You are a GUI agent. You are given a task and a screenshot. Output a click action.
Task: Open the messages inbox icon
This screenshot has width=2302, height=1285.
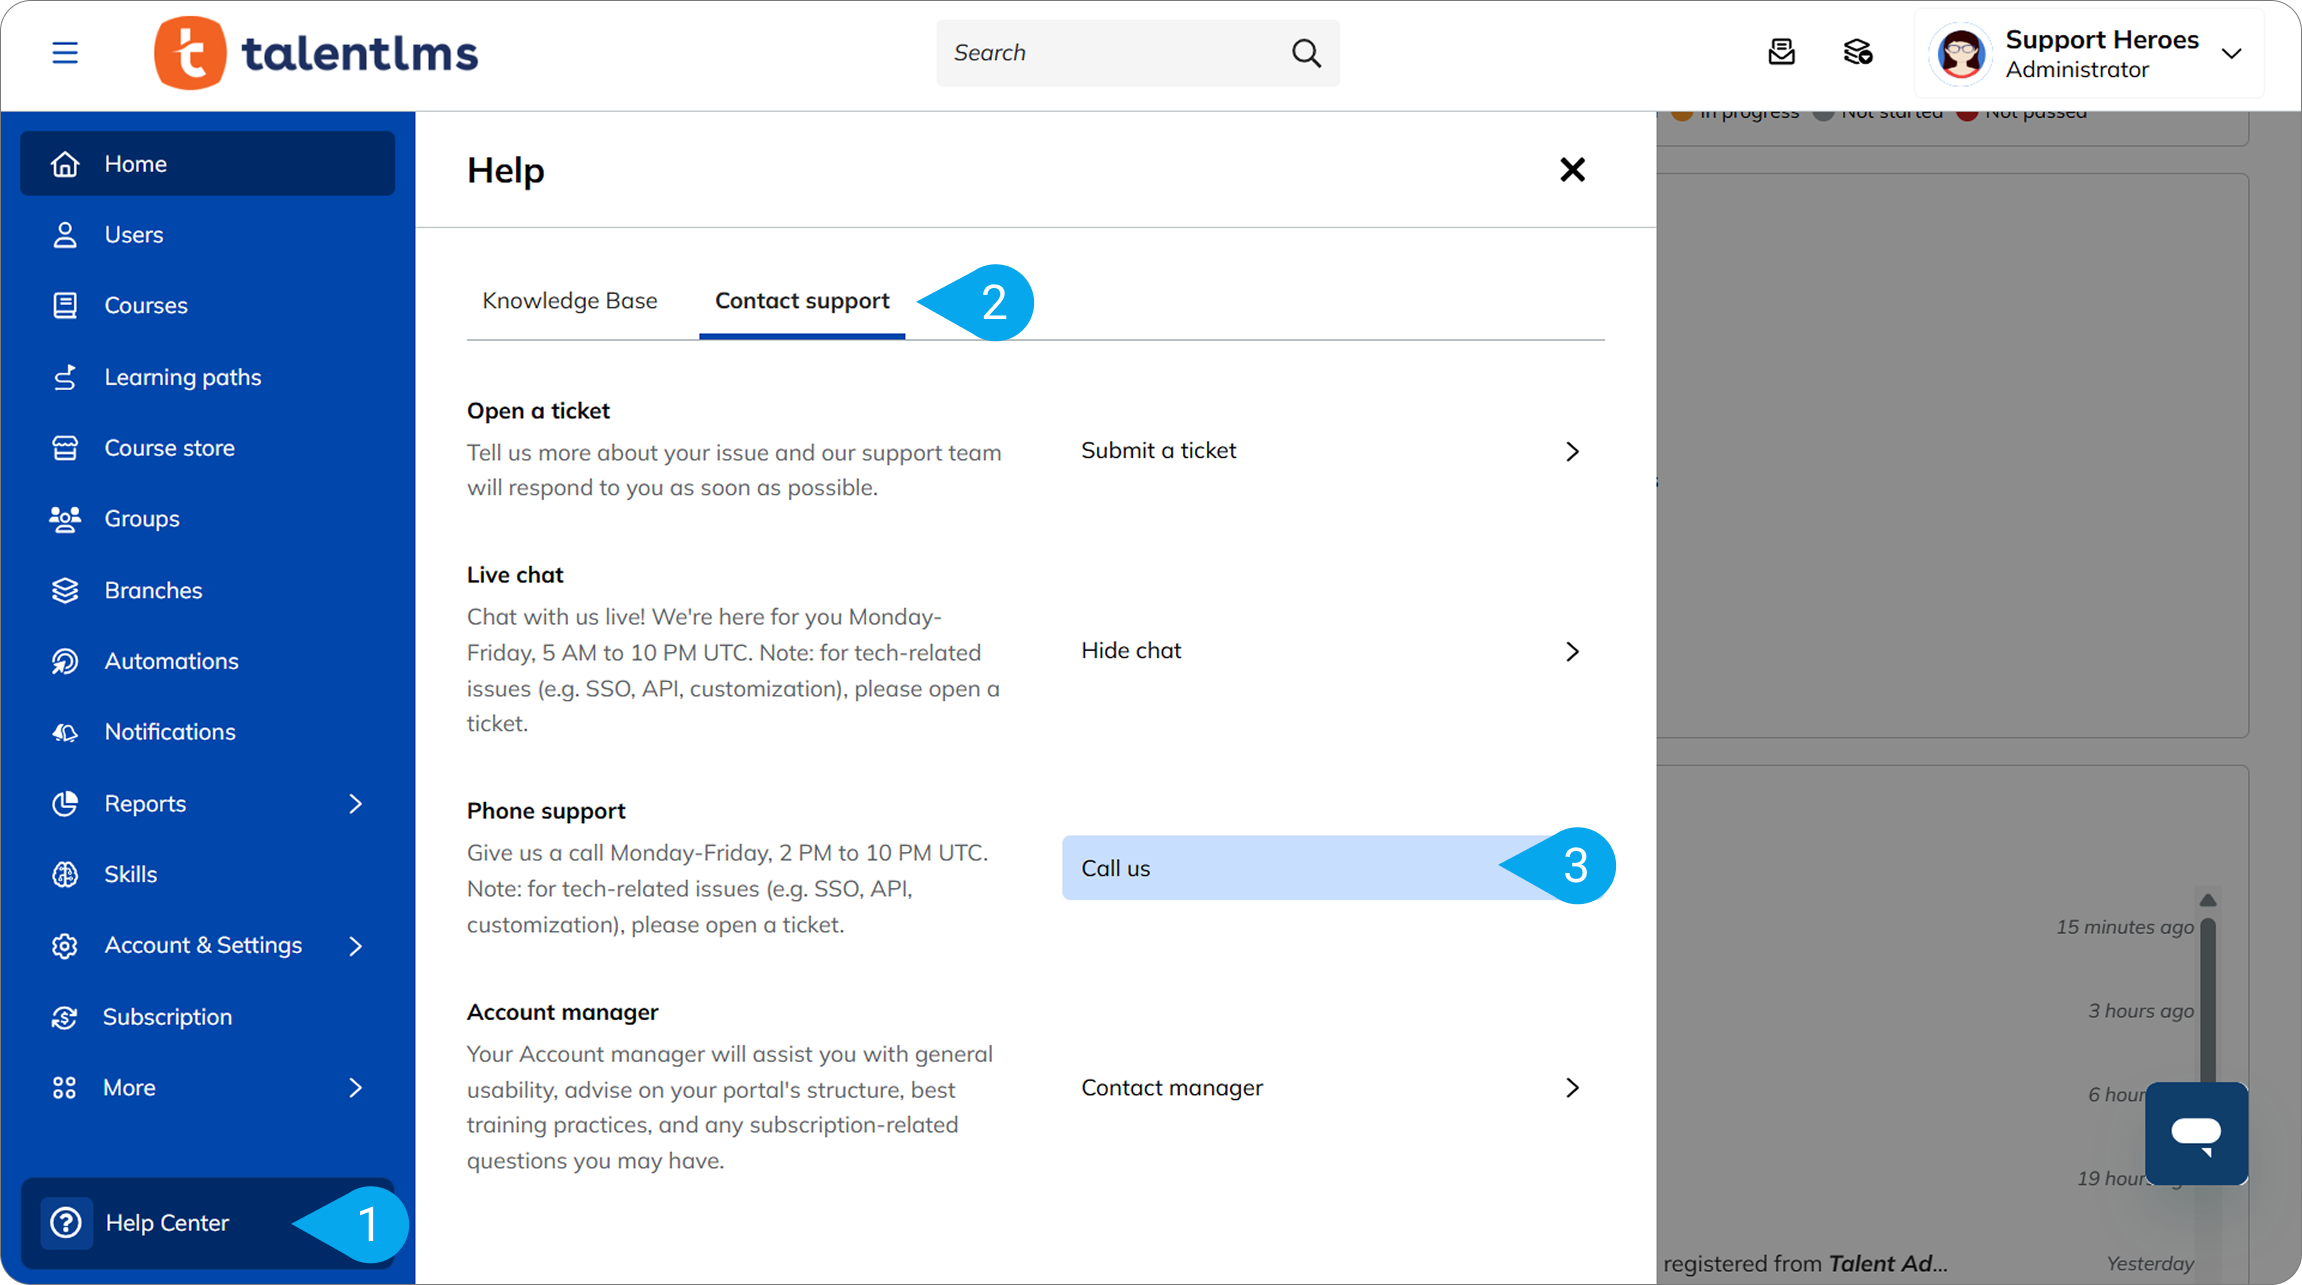point(1781,53)
